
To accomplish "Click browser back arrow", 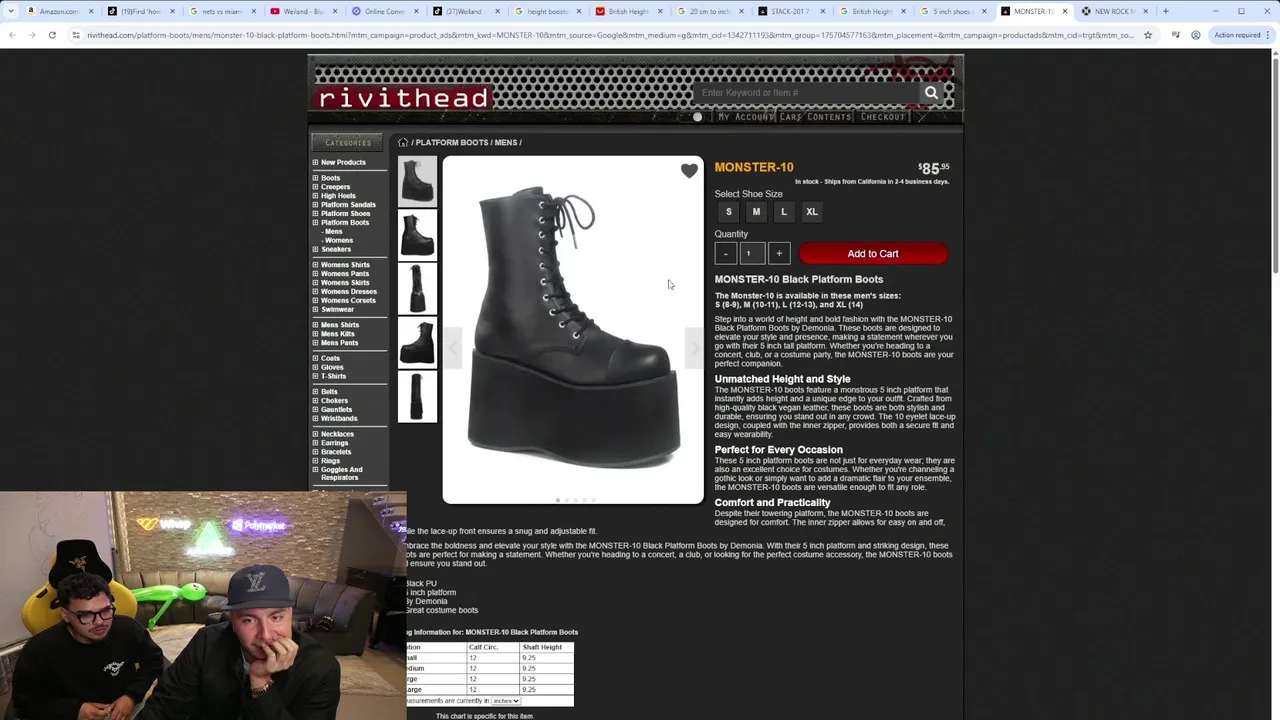I will 11,35.
